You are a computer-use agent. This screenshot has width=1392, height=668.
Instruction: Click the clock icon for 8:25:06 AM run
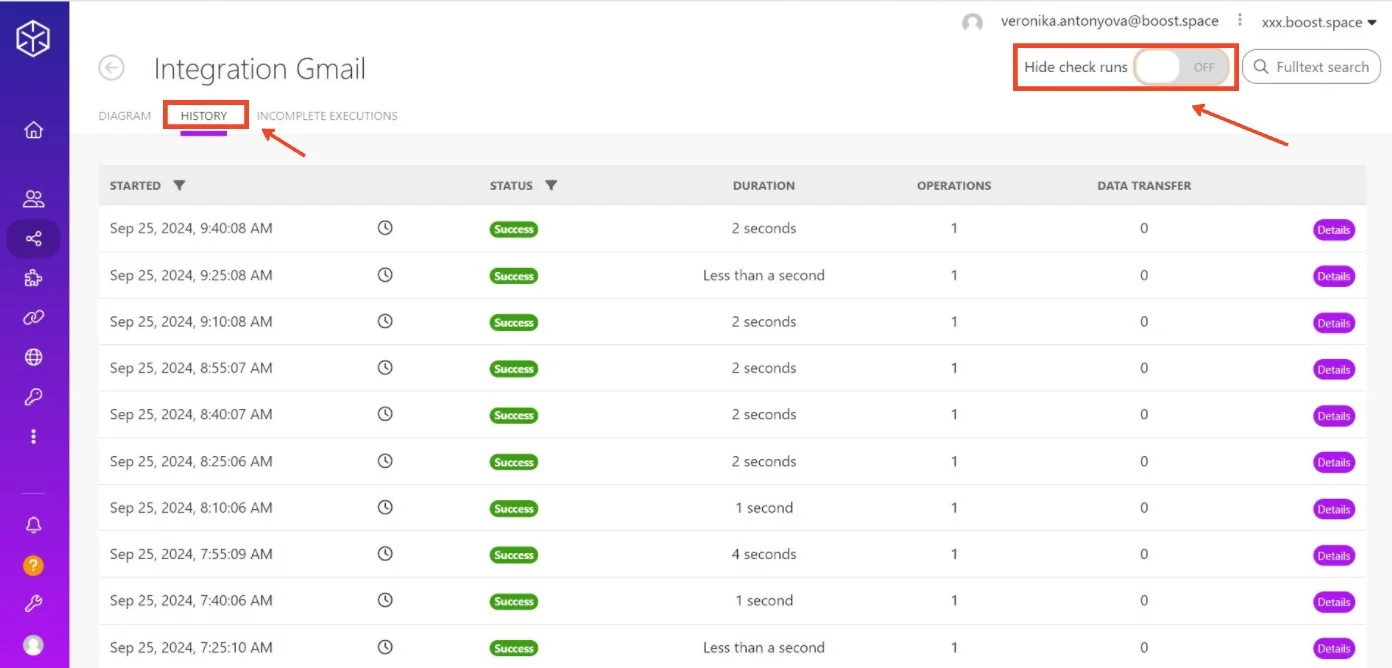coord(385,461)
